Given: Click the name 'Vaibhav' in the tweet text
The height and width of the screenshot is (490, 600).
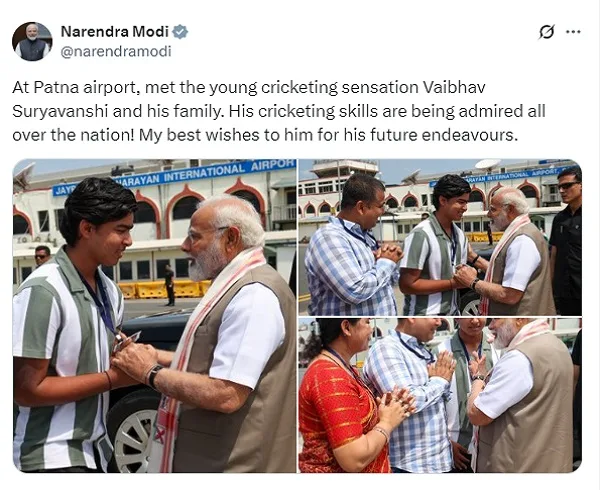Looking at the screenshot, I should 454,88.
